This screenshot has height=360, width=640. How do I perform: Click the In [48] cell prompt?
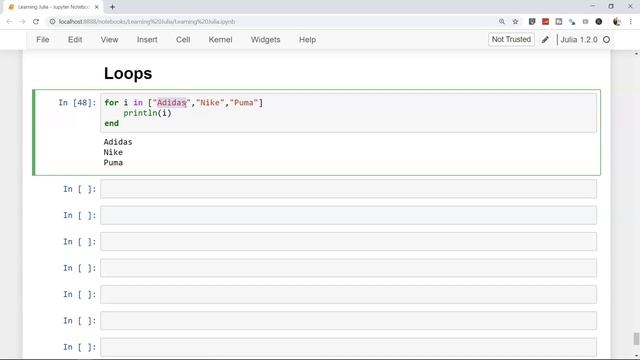click(x=77, y=103)
